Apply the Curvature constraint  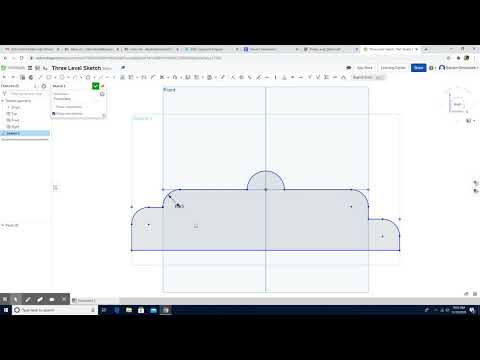[343, 77]
